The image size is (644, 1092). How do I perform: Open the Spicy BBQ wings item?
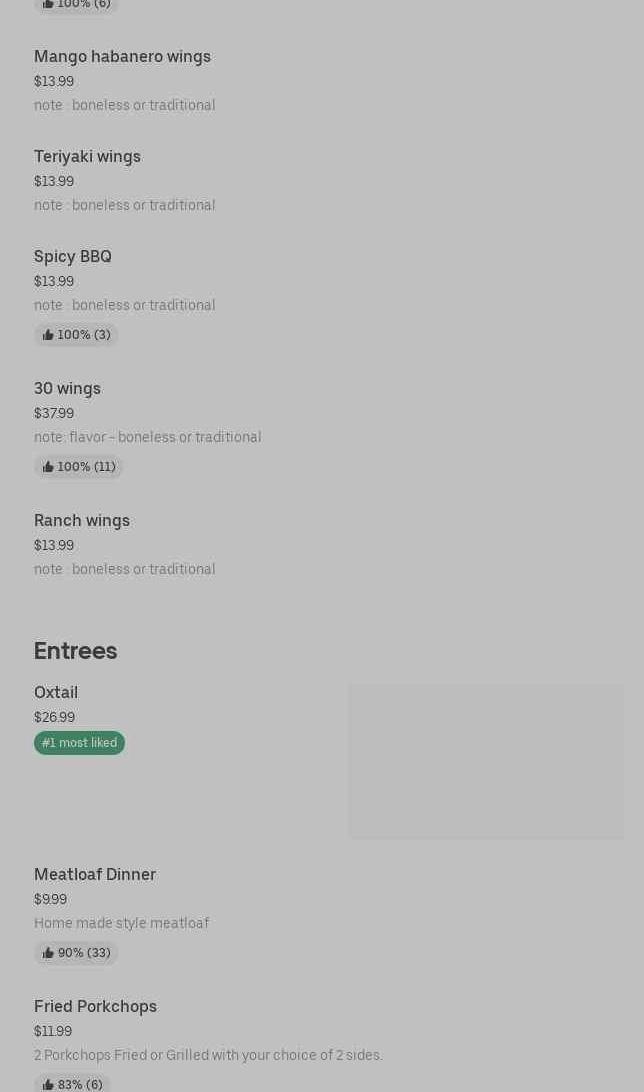point(73,256)
